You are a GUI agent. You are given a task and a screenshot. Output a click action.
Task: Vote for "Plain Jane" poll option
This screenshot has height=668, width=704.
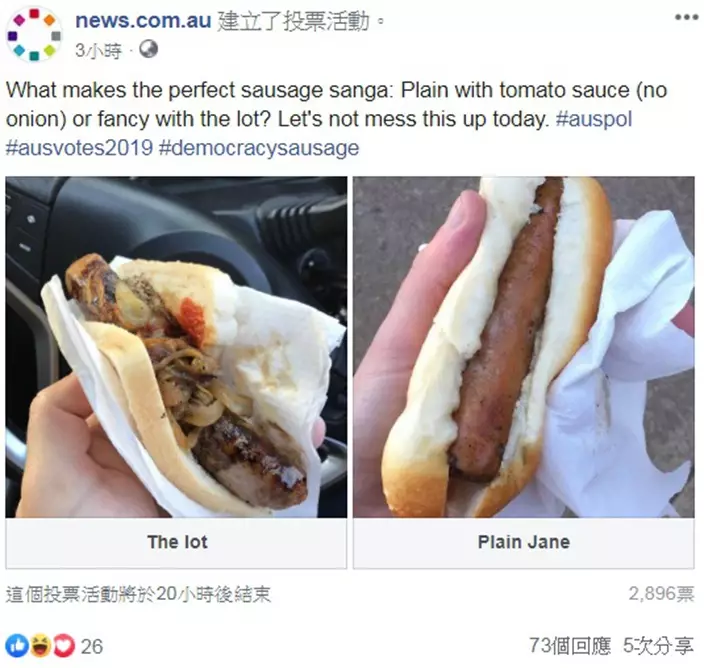(524, 542)
